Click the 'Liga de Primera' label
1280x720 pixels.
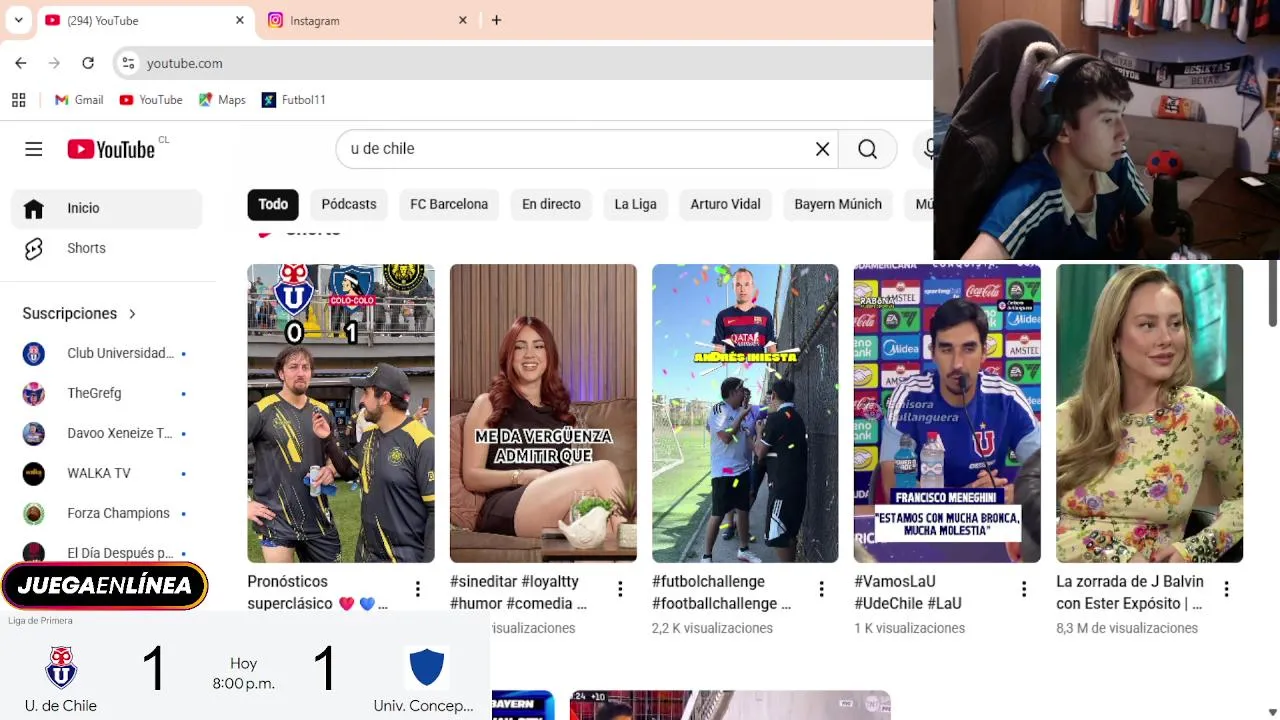(40, 621)
